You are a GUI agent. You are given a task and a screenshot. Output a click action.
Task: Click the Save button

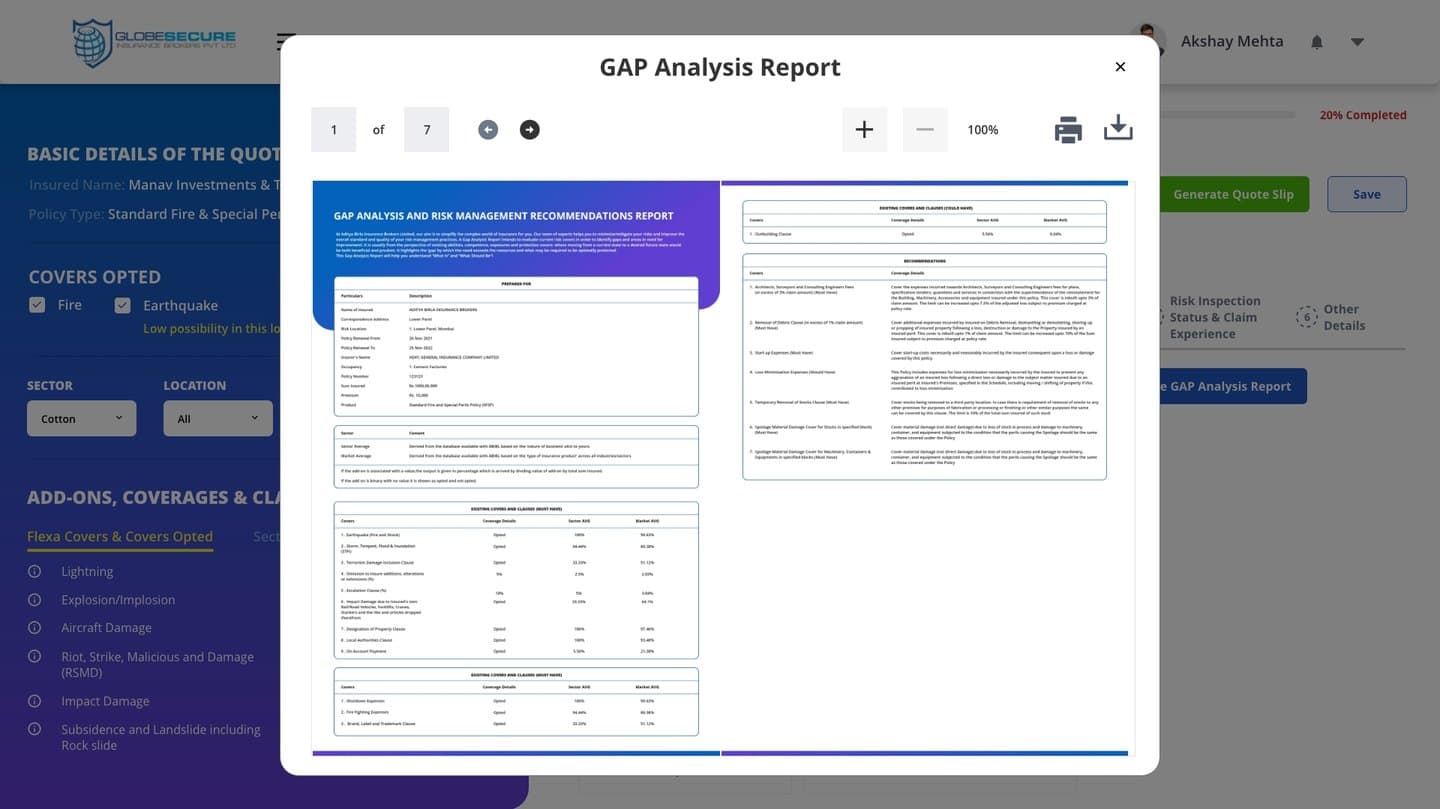pyautogui.click(x=1367, y=194)
